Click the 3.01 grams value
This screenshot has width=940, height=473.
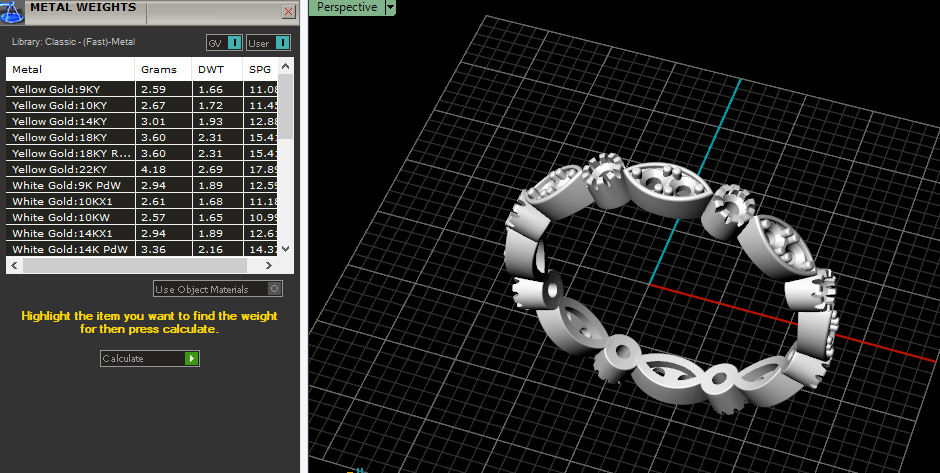tap(153, 122)
